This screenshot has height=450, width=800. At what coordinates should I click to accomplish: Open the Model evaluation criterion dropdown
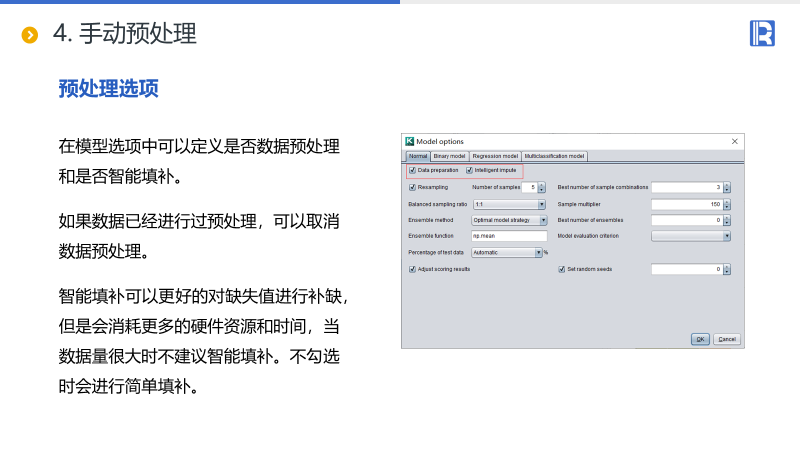(x=691, y=236)
